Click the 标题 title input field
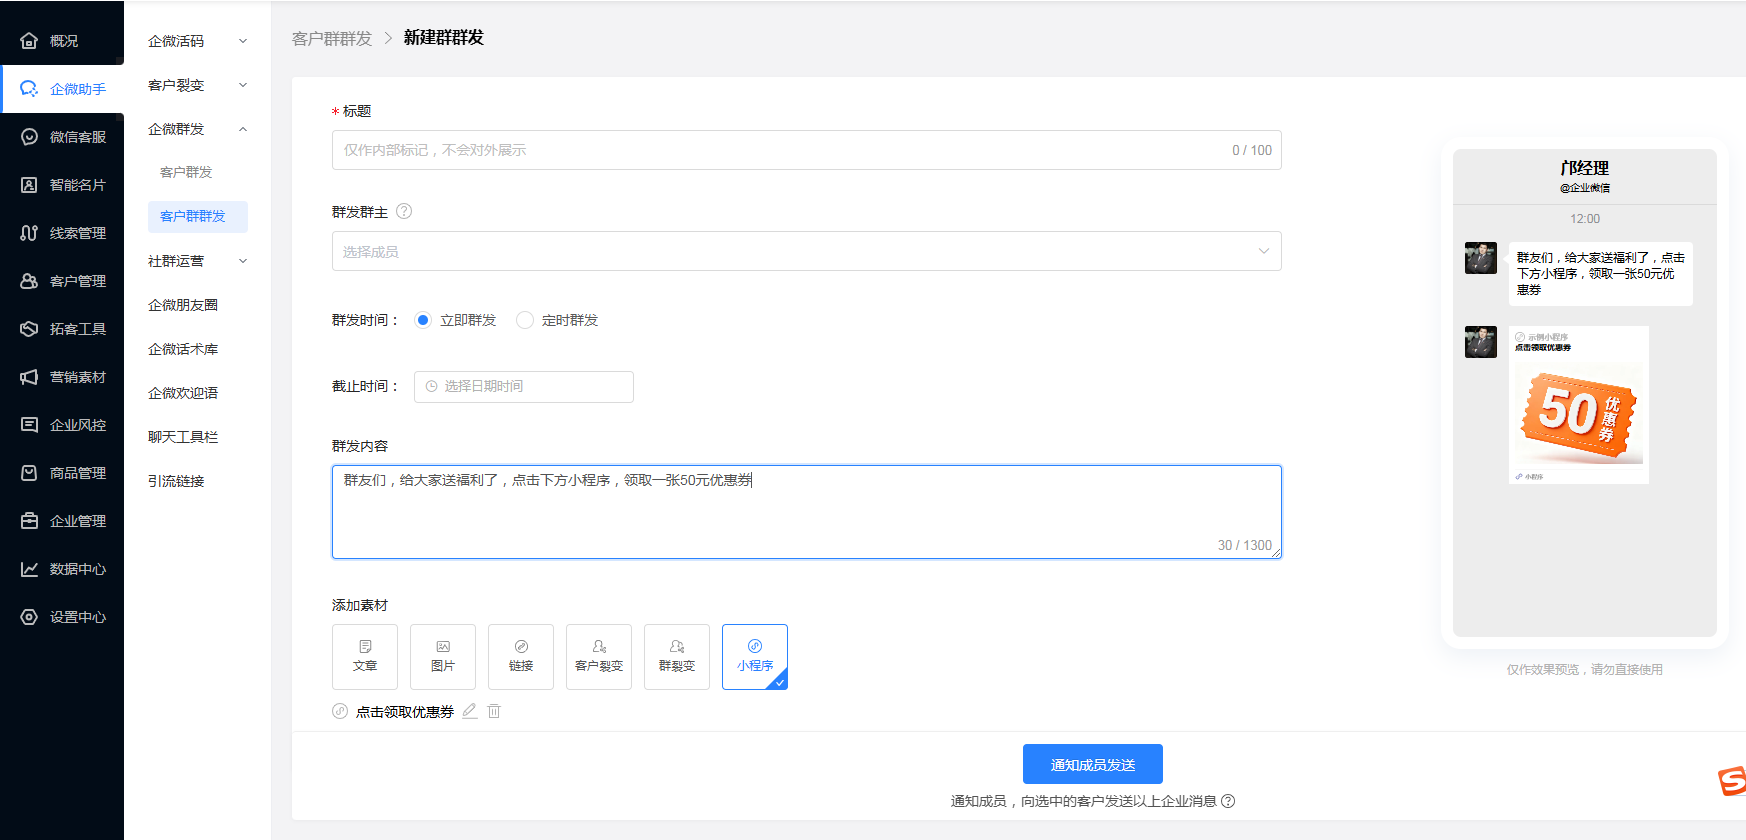Viewport: 1746px width, 840px height. pyautogui.click(x=780, y=150)
